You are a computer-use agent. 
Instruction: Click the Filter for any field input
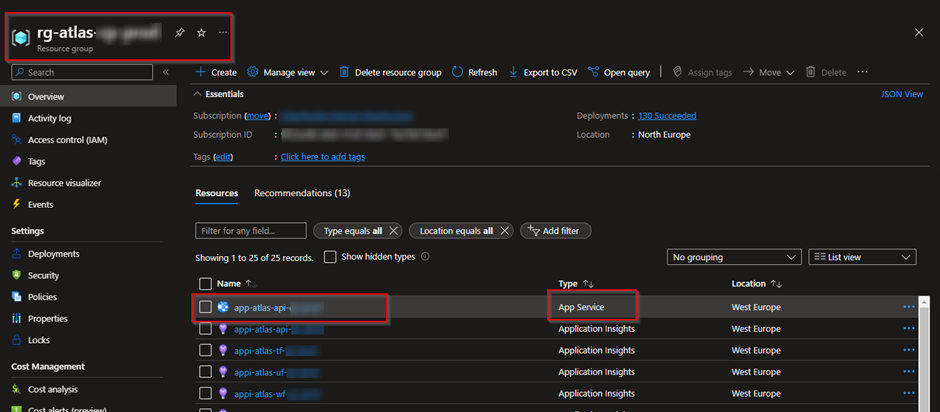tap(251, 231)
